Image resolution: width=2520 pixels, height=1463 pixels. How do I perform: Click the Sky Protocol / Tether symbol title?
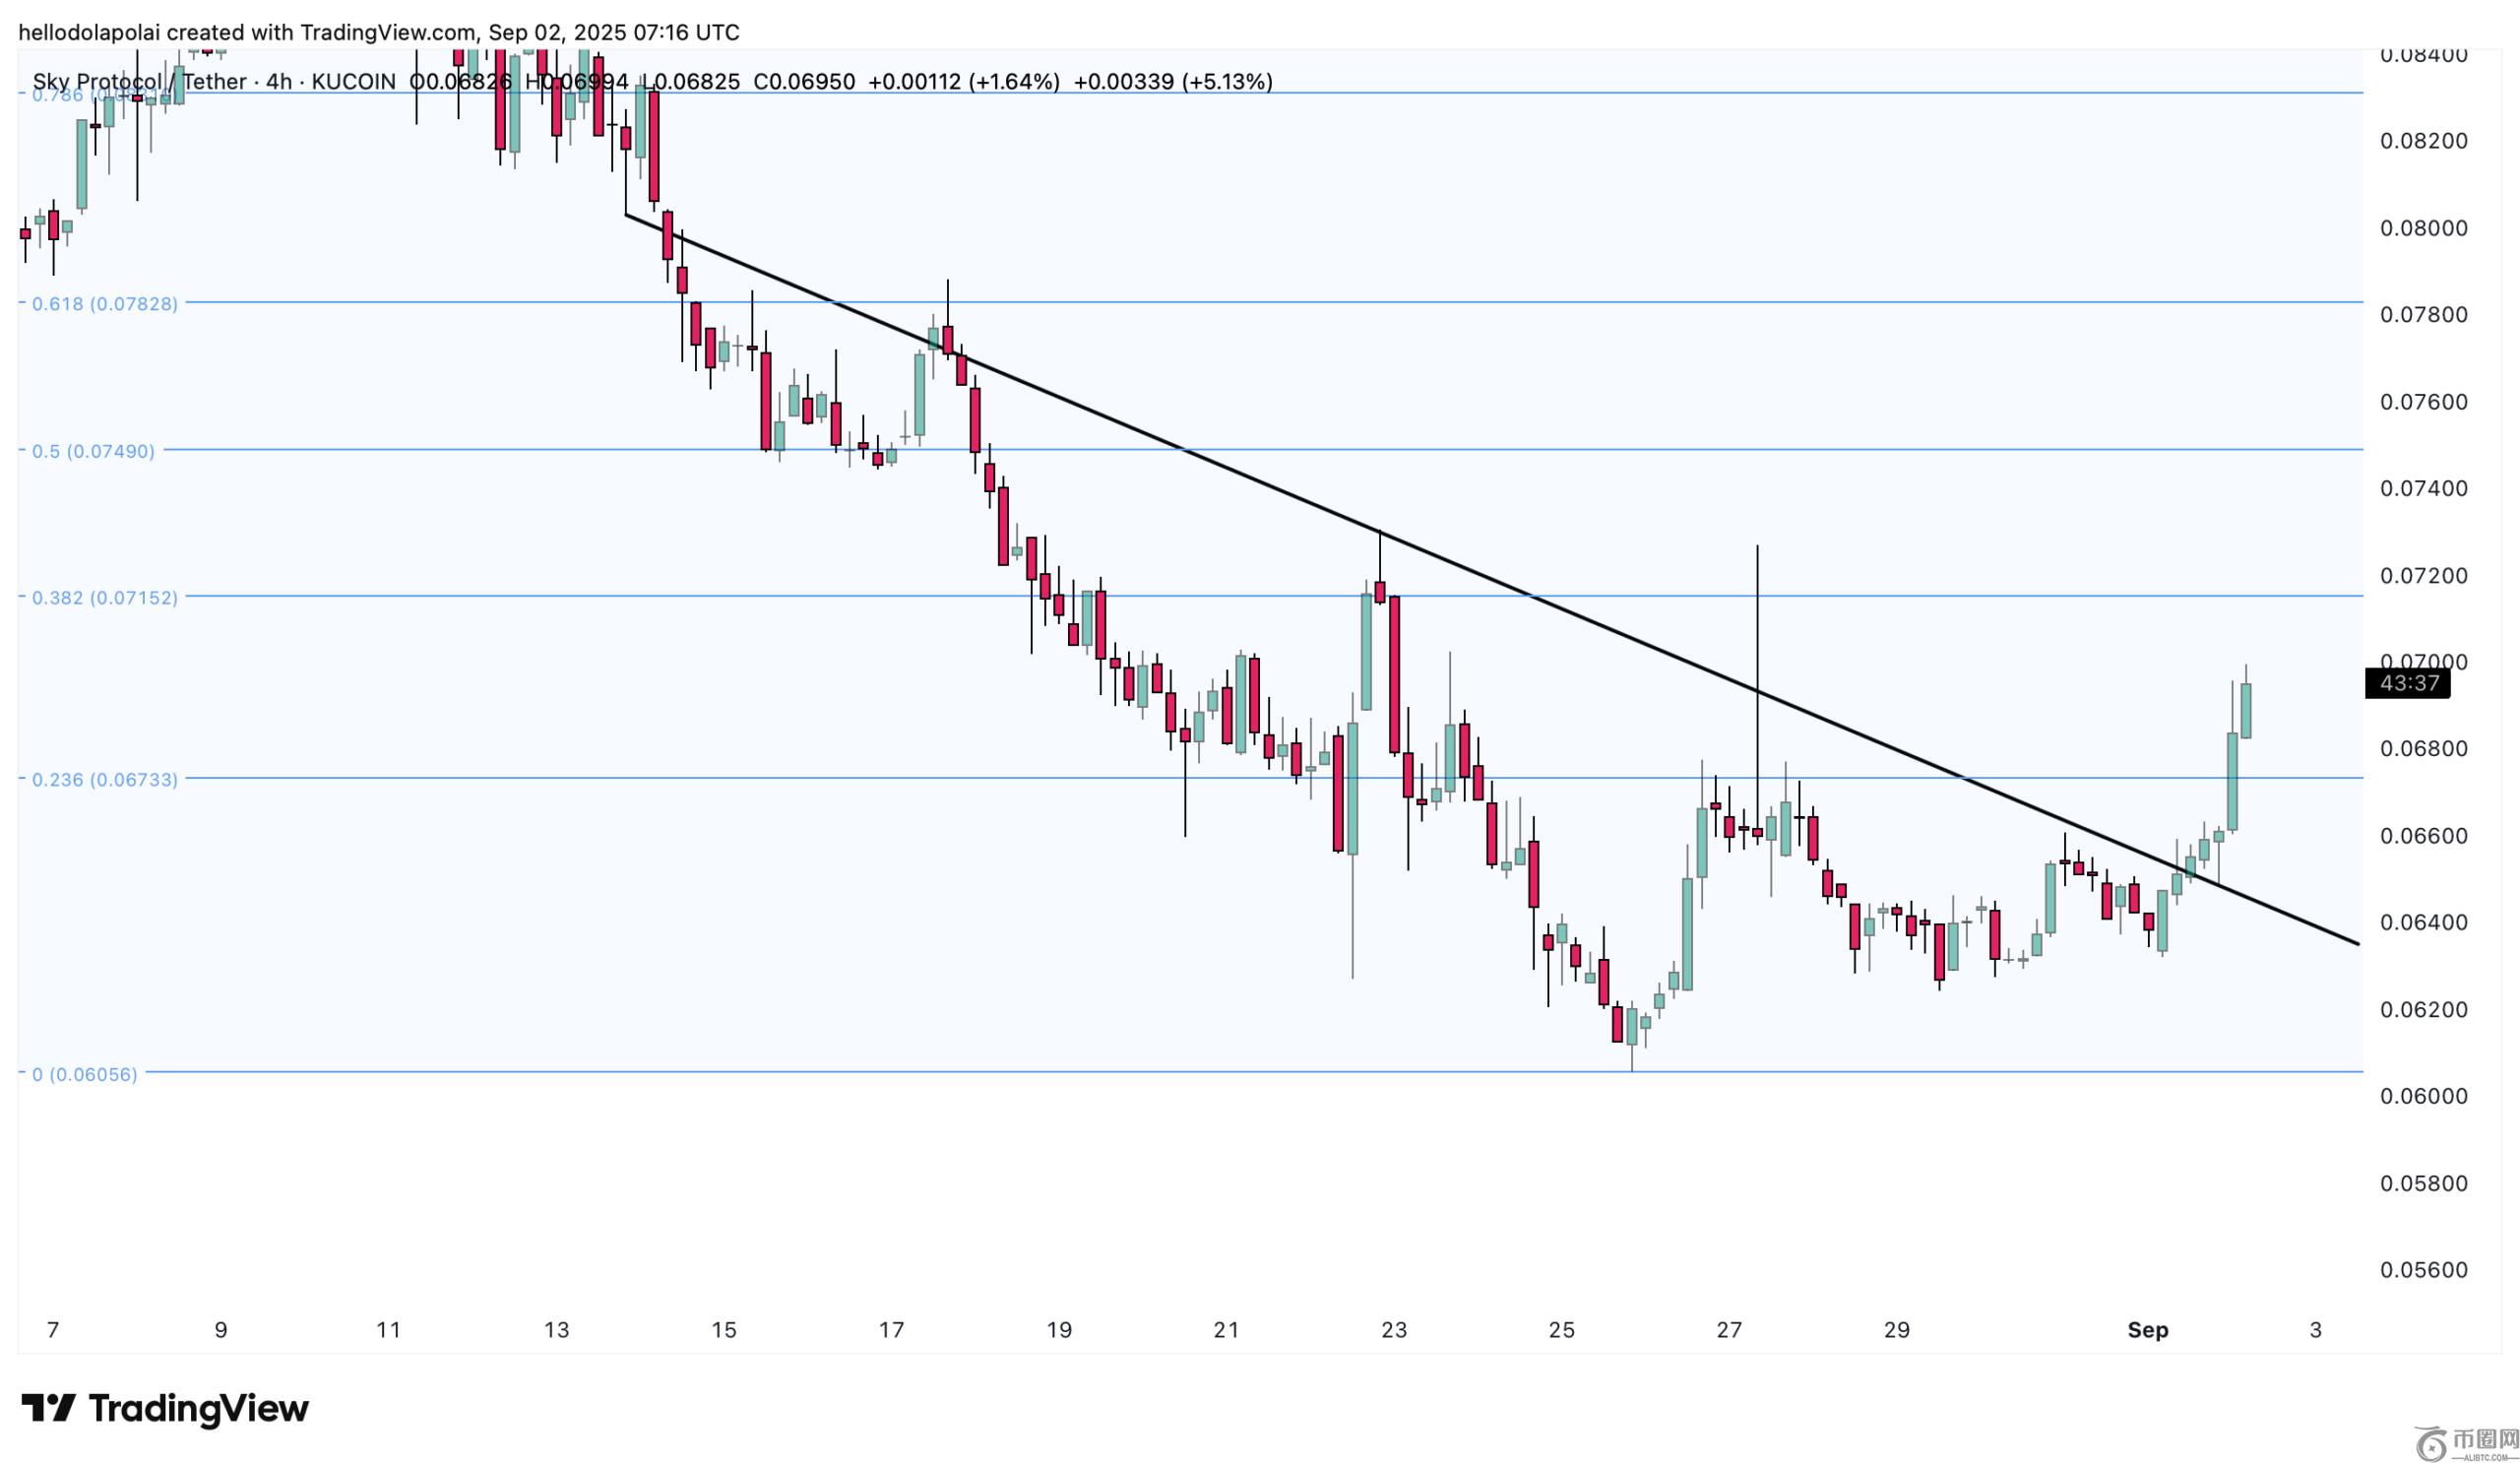140,82
